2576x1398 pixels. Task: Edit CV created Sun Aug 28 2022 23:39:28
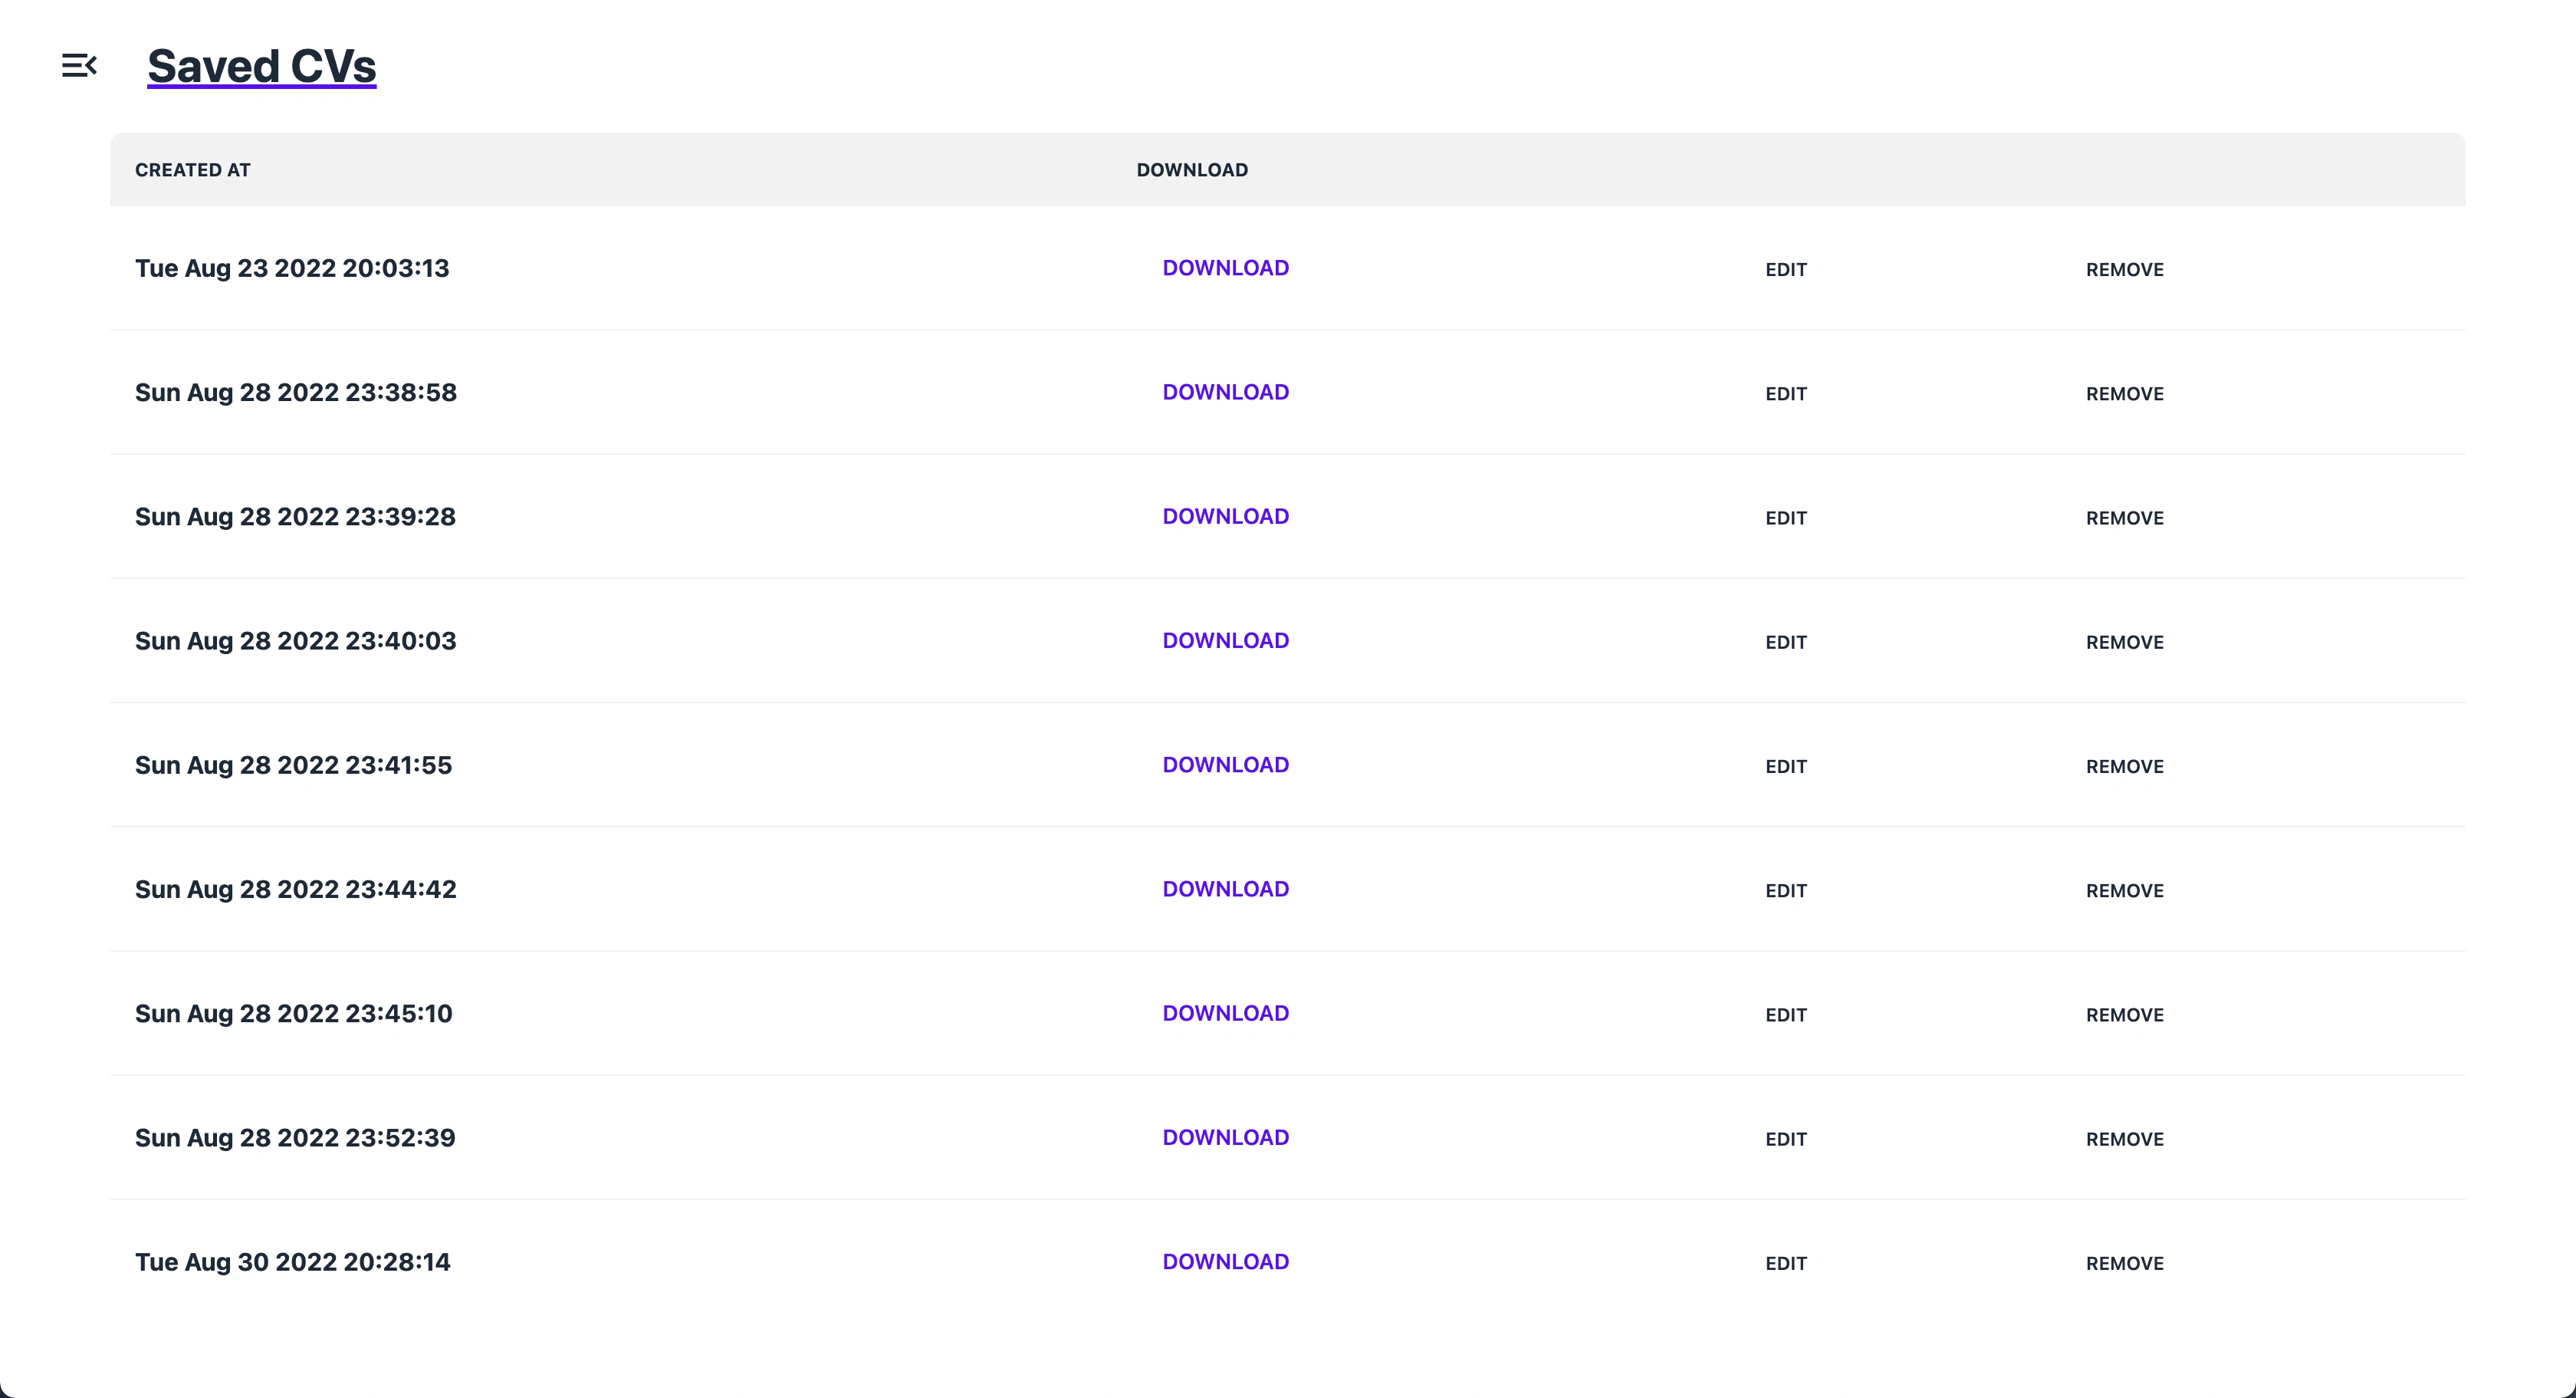[x=1785, y=518]
